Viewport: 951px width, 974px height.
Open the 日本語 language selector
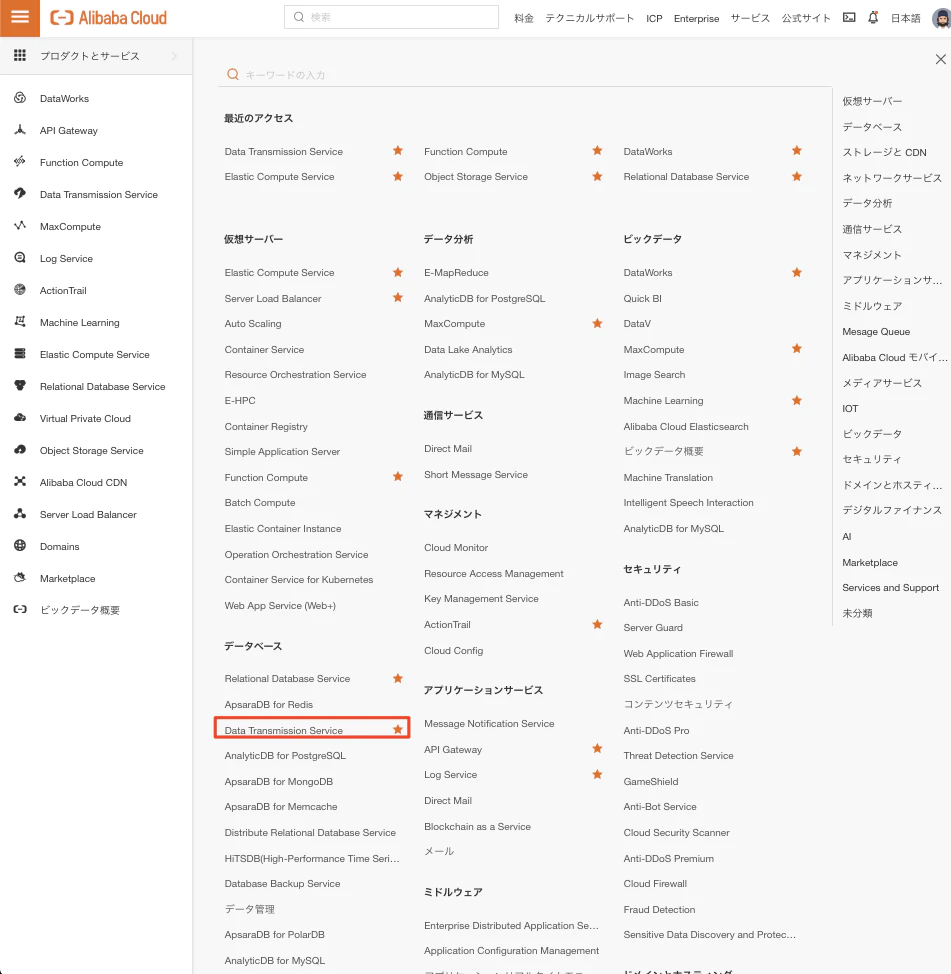[906, 18]
